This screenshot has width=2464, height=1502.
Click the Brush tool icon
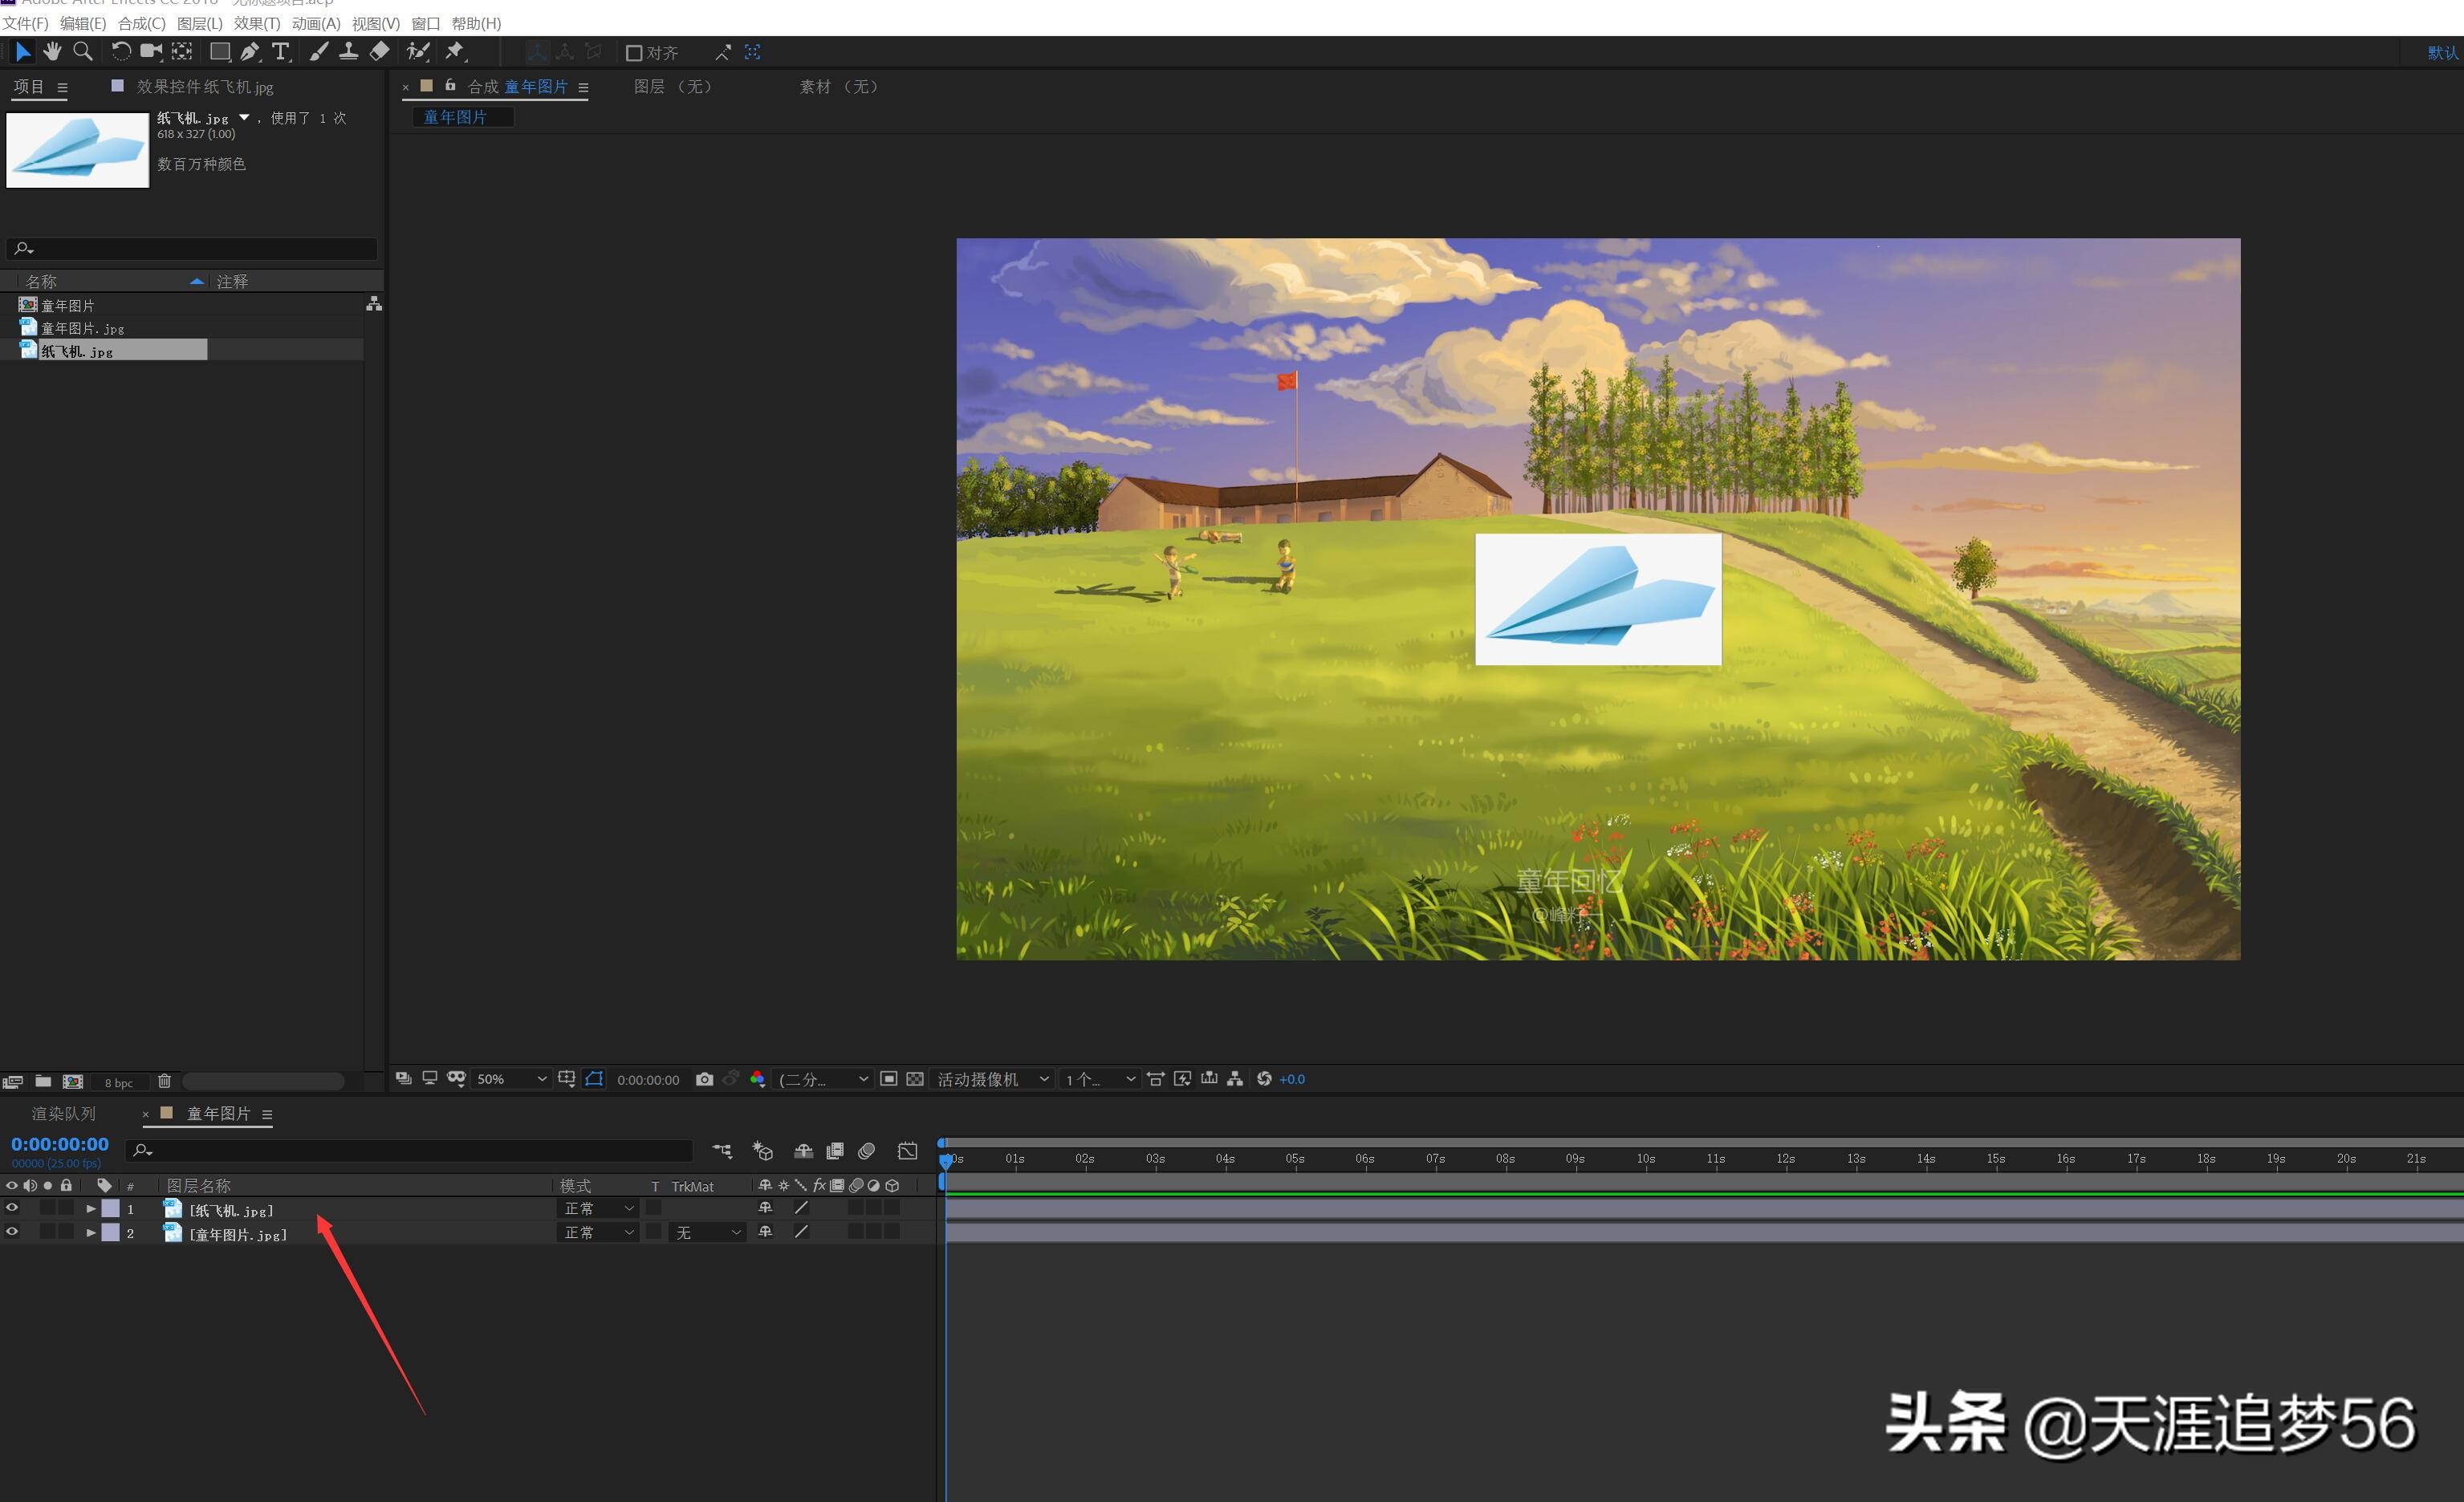coord(318,51)
